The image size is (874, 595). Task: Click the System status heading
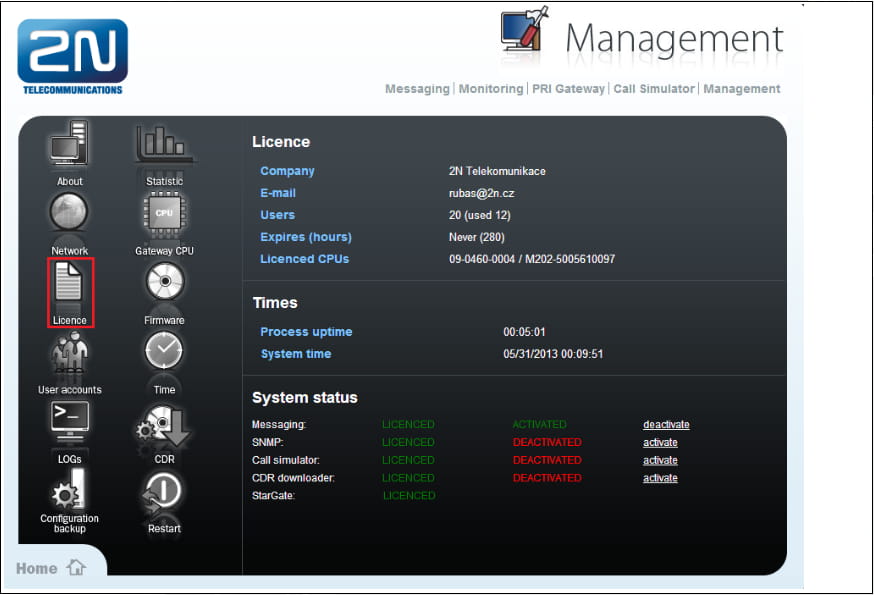[304, 398]
